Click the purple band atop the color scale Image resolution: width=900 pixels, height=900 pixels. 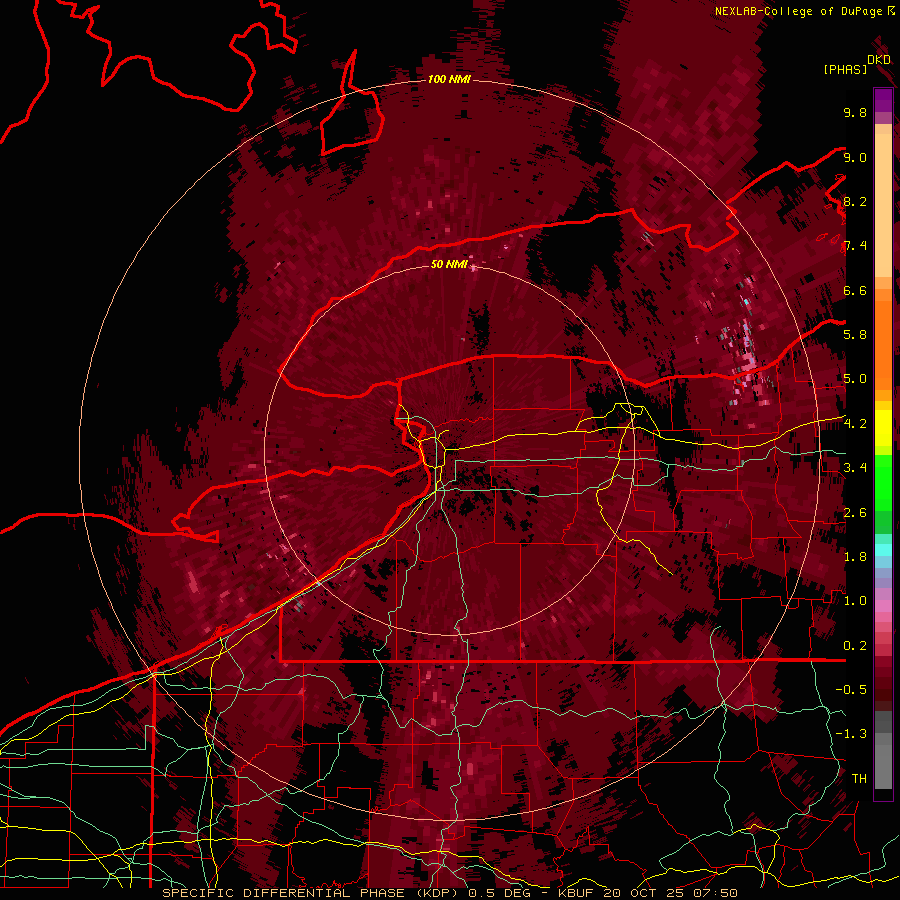(883, 100)
